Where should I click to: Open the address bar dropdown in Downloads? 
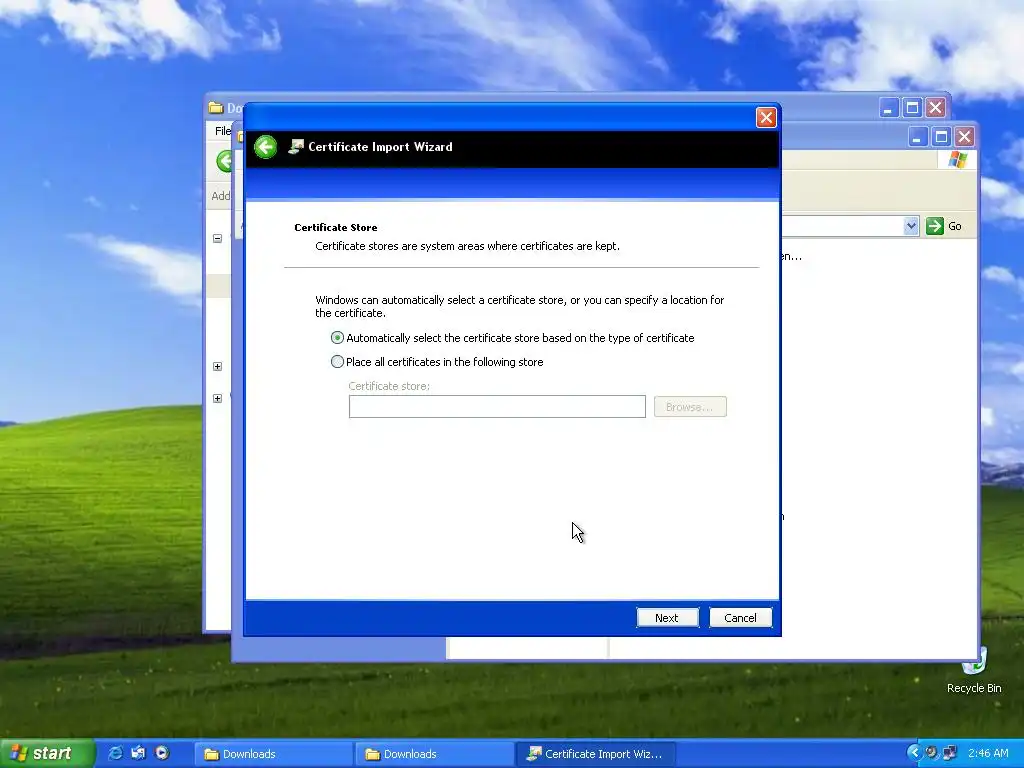coord(911,226)
